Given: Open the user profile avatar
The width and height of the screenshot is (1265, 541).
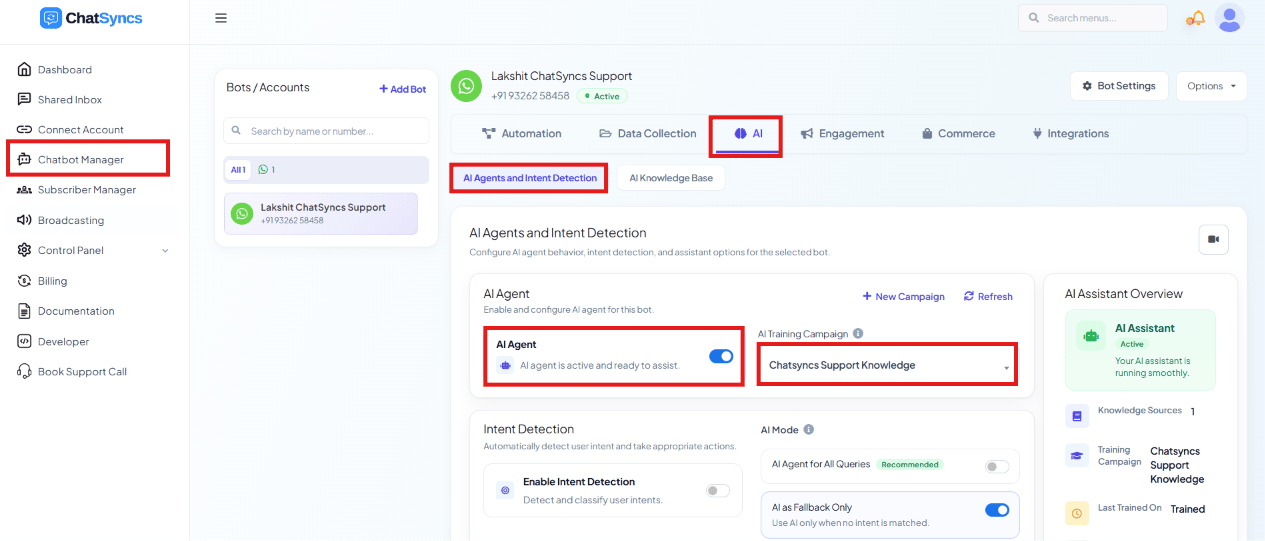Looking at the screenshot, I should (x=1229, y=18).
